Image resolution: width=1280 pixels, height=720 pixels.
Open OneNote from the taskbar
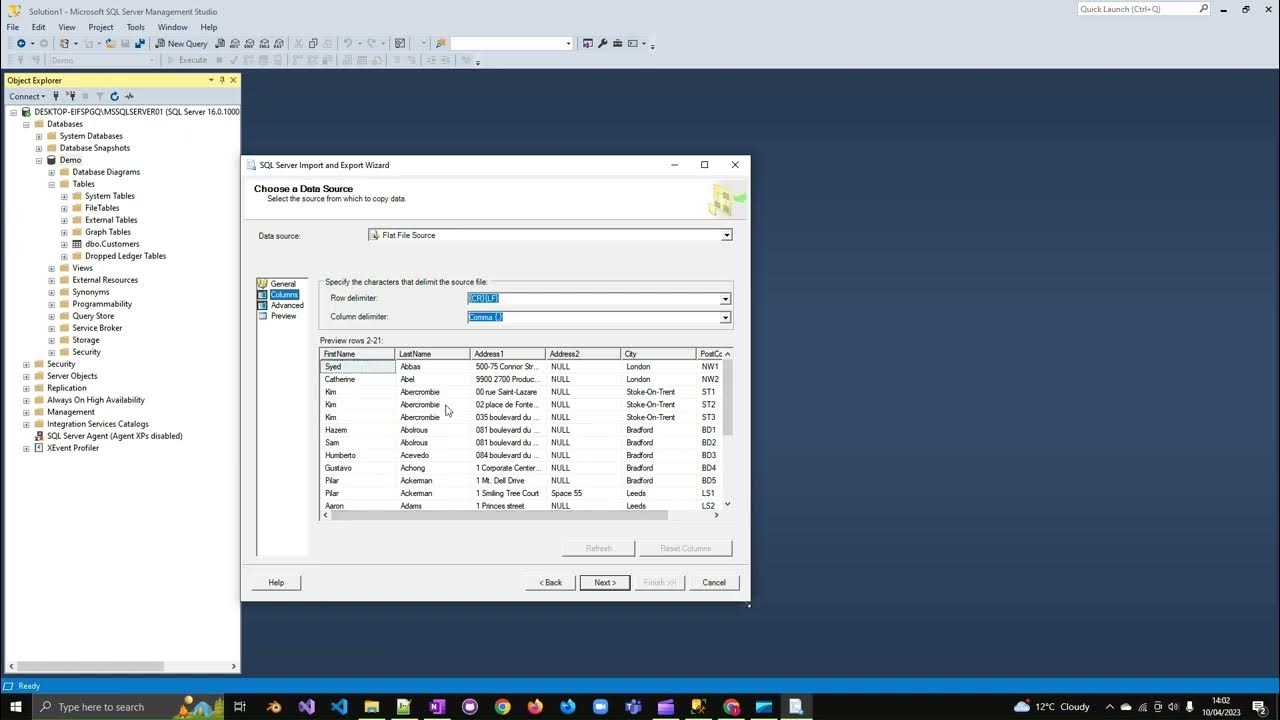click(437, 707)
